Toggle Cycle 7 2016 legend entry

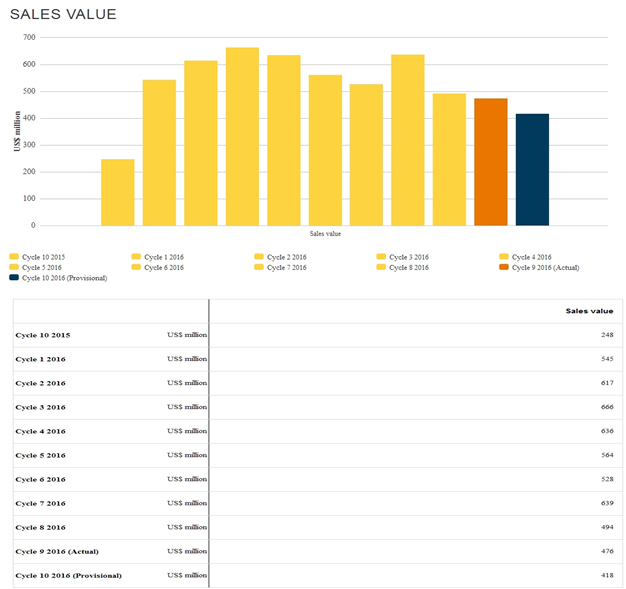click(280, 267)
